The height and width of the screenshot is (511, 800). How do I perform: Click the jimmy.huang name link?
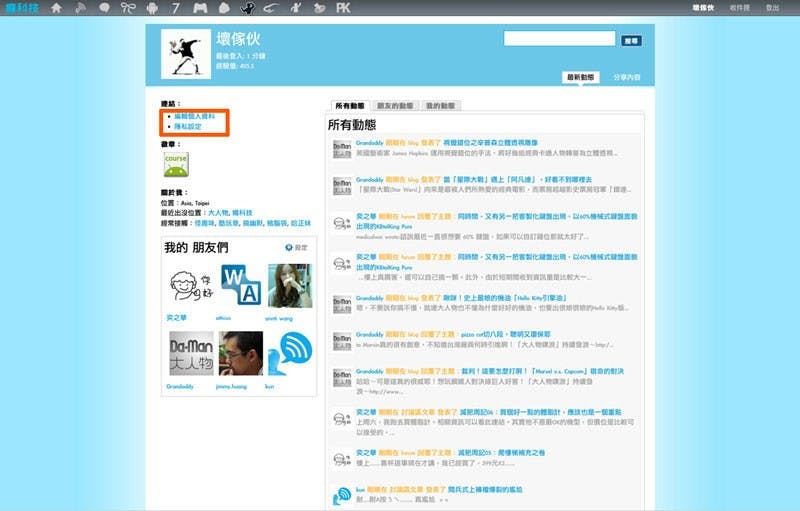tap(231, 387)
